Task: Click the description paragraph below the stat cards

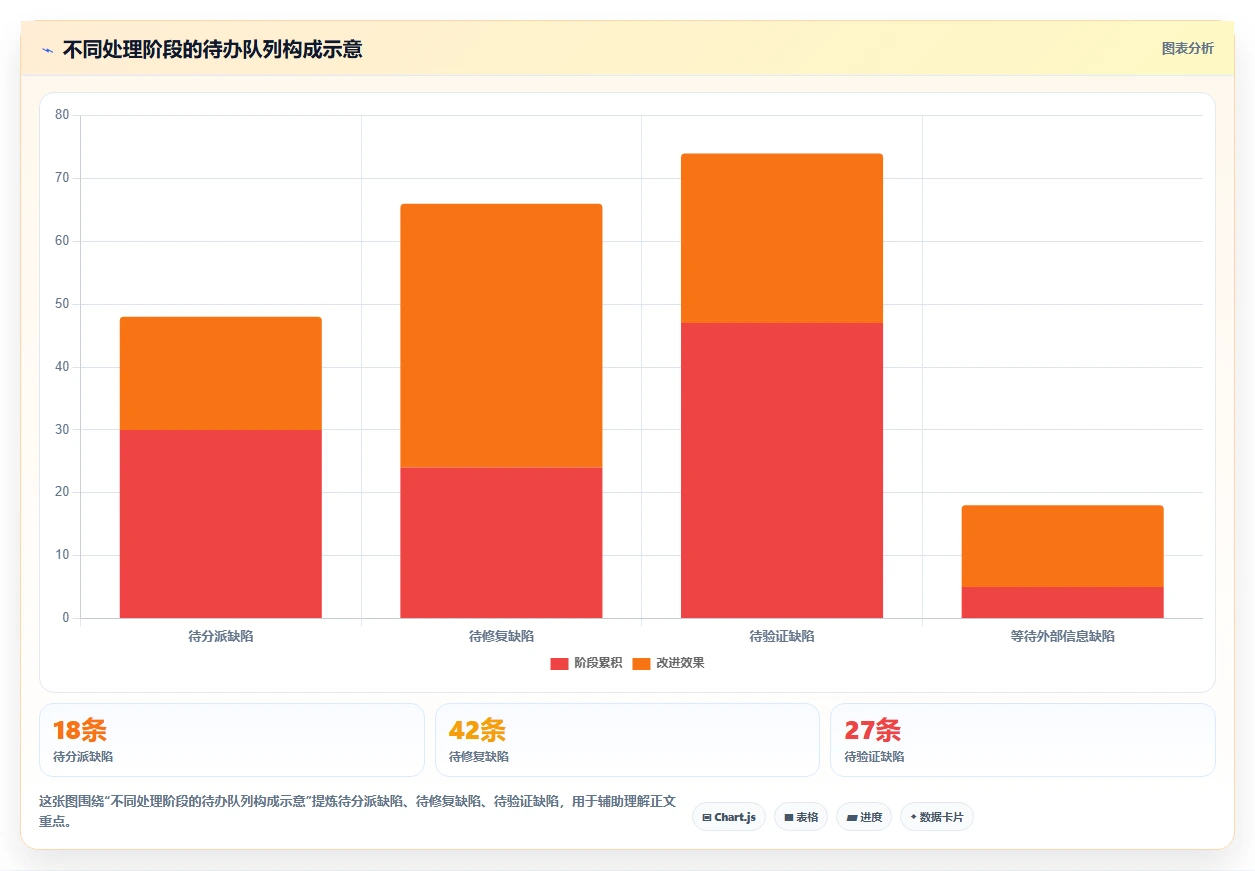Action: tap(358, 811)
